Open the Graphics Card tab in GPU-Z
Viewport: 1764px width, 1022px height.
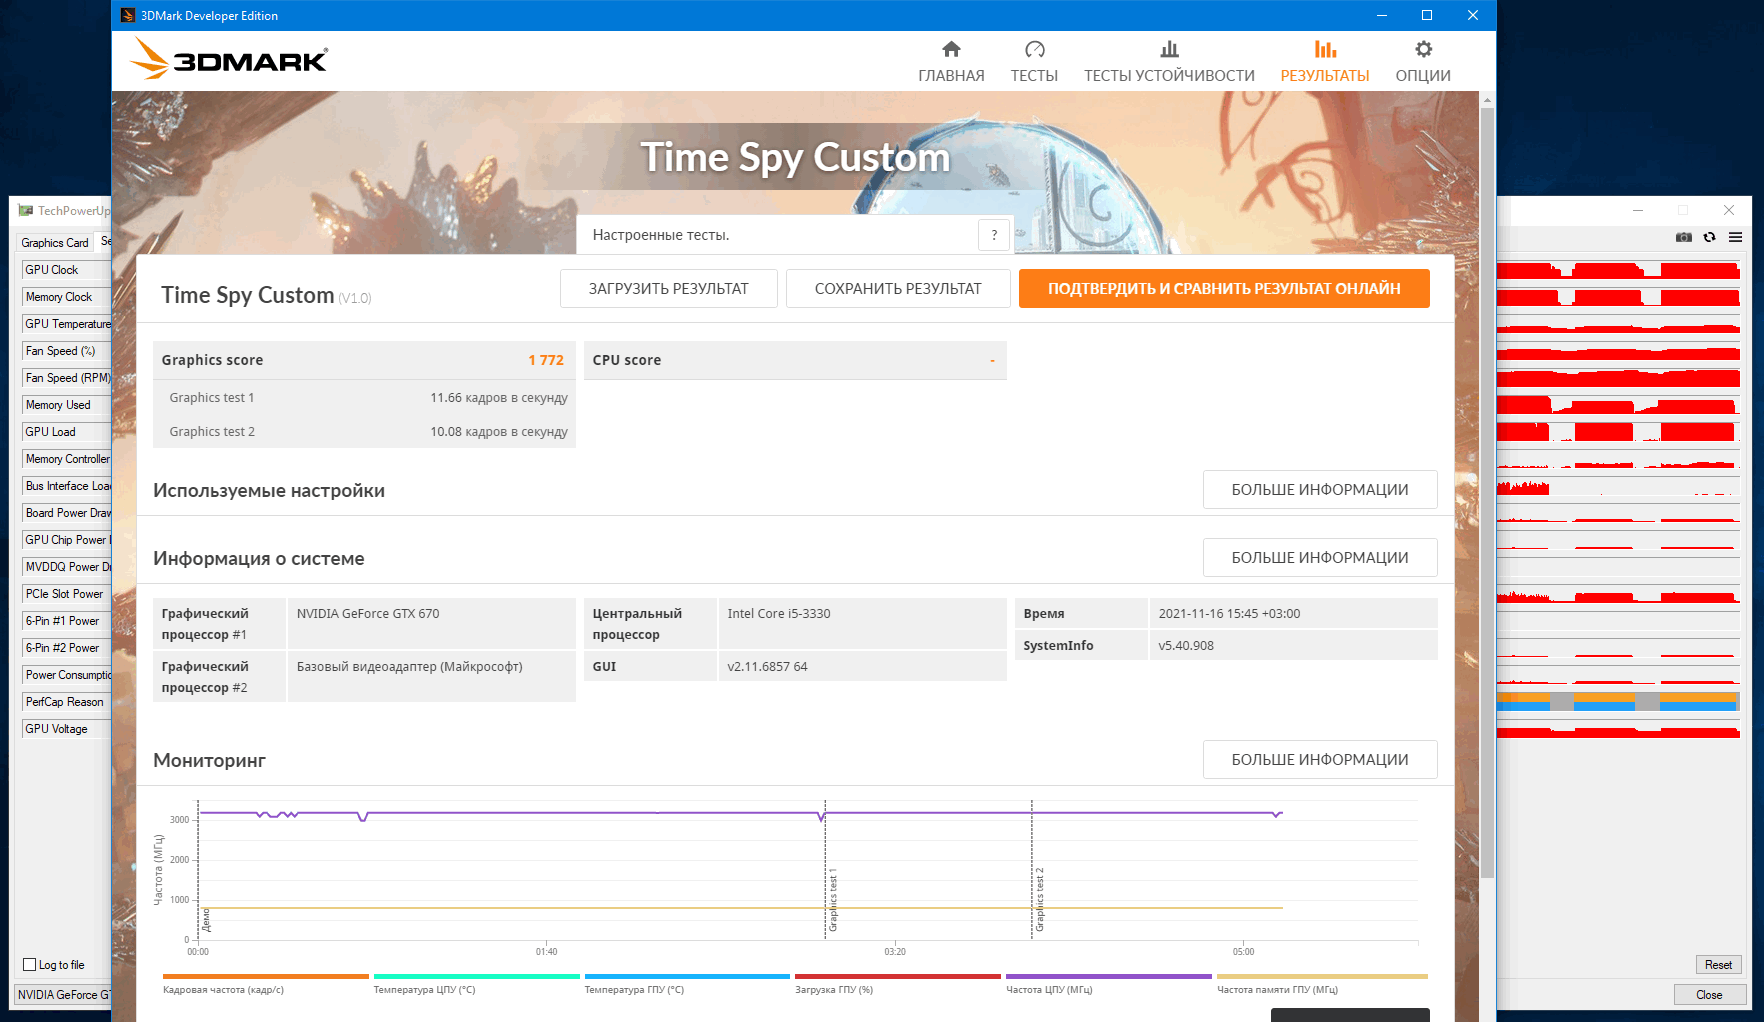55,243
